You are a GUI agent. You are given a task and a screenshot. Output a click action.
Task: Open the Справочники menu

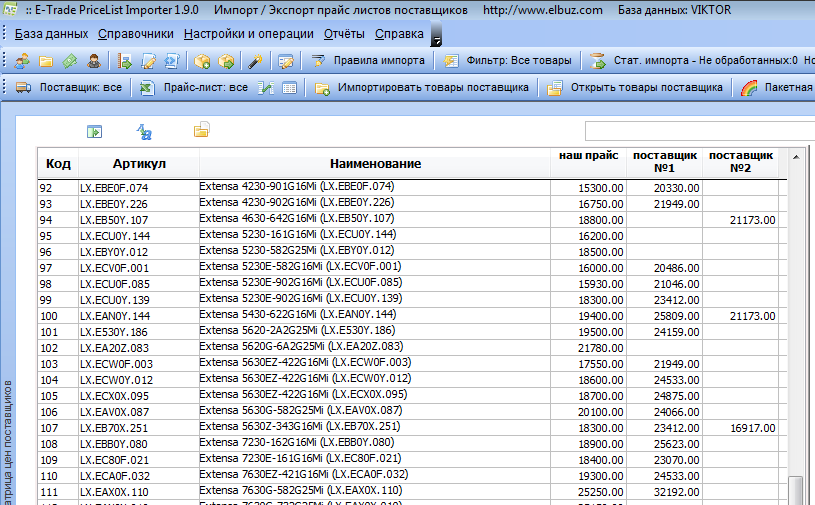pyautogui.click(x=136, y=34)
